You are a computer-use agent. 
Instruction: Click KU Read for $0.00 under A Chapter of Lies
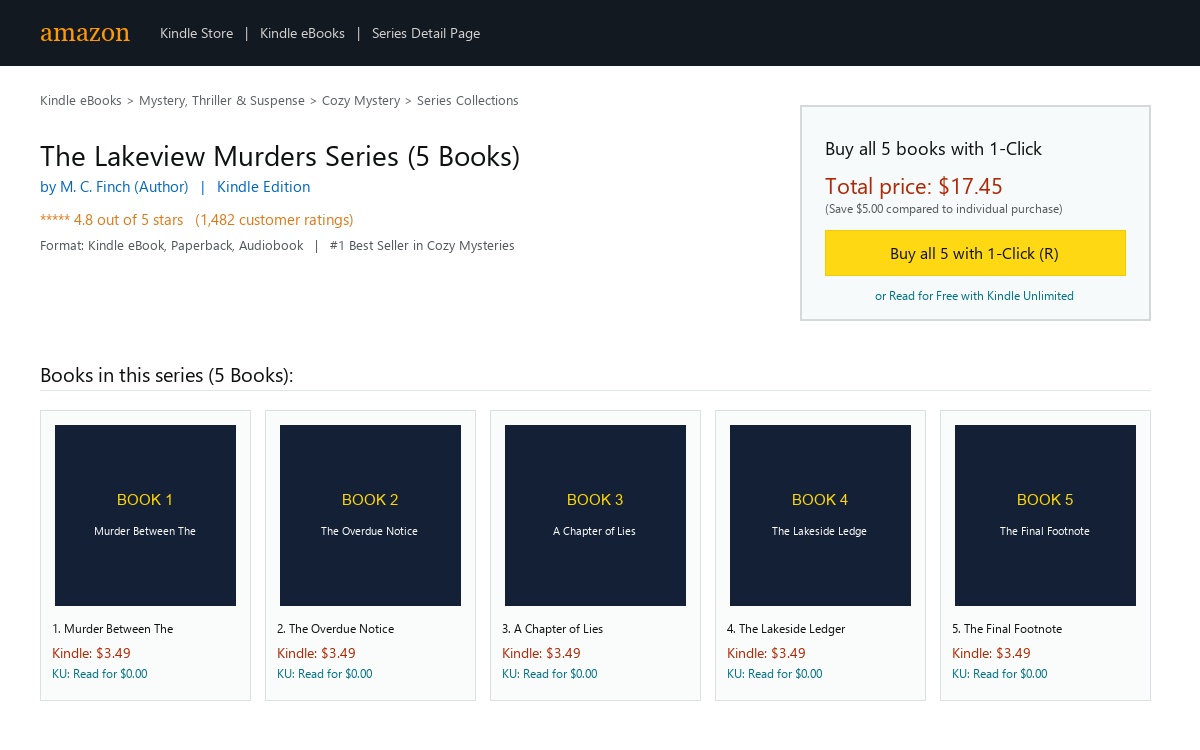(x=549, y=674)
